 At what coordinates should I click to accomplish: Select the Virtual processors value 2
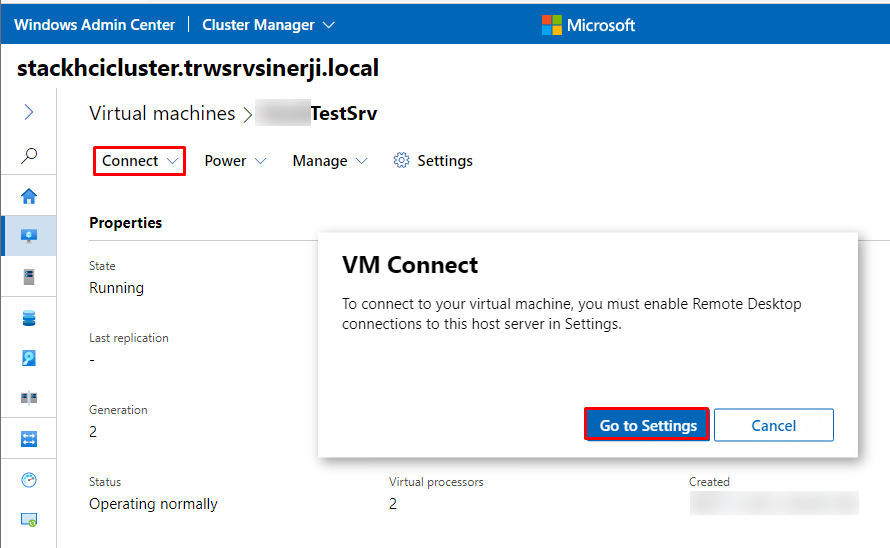point(393,504)
